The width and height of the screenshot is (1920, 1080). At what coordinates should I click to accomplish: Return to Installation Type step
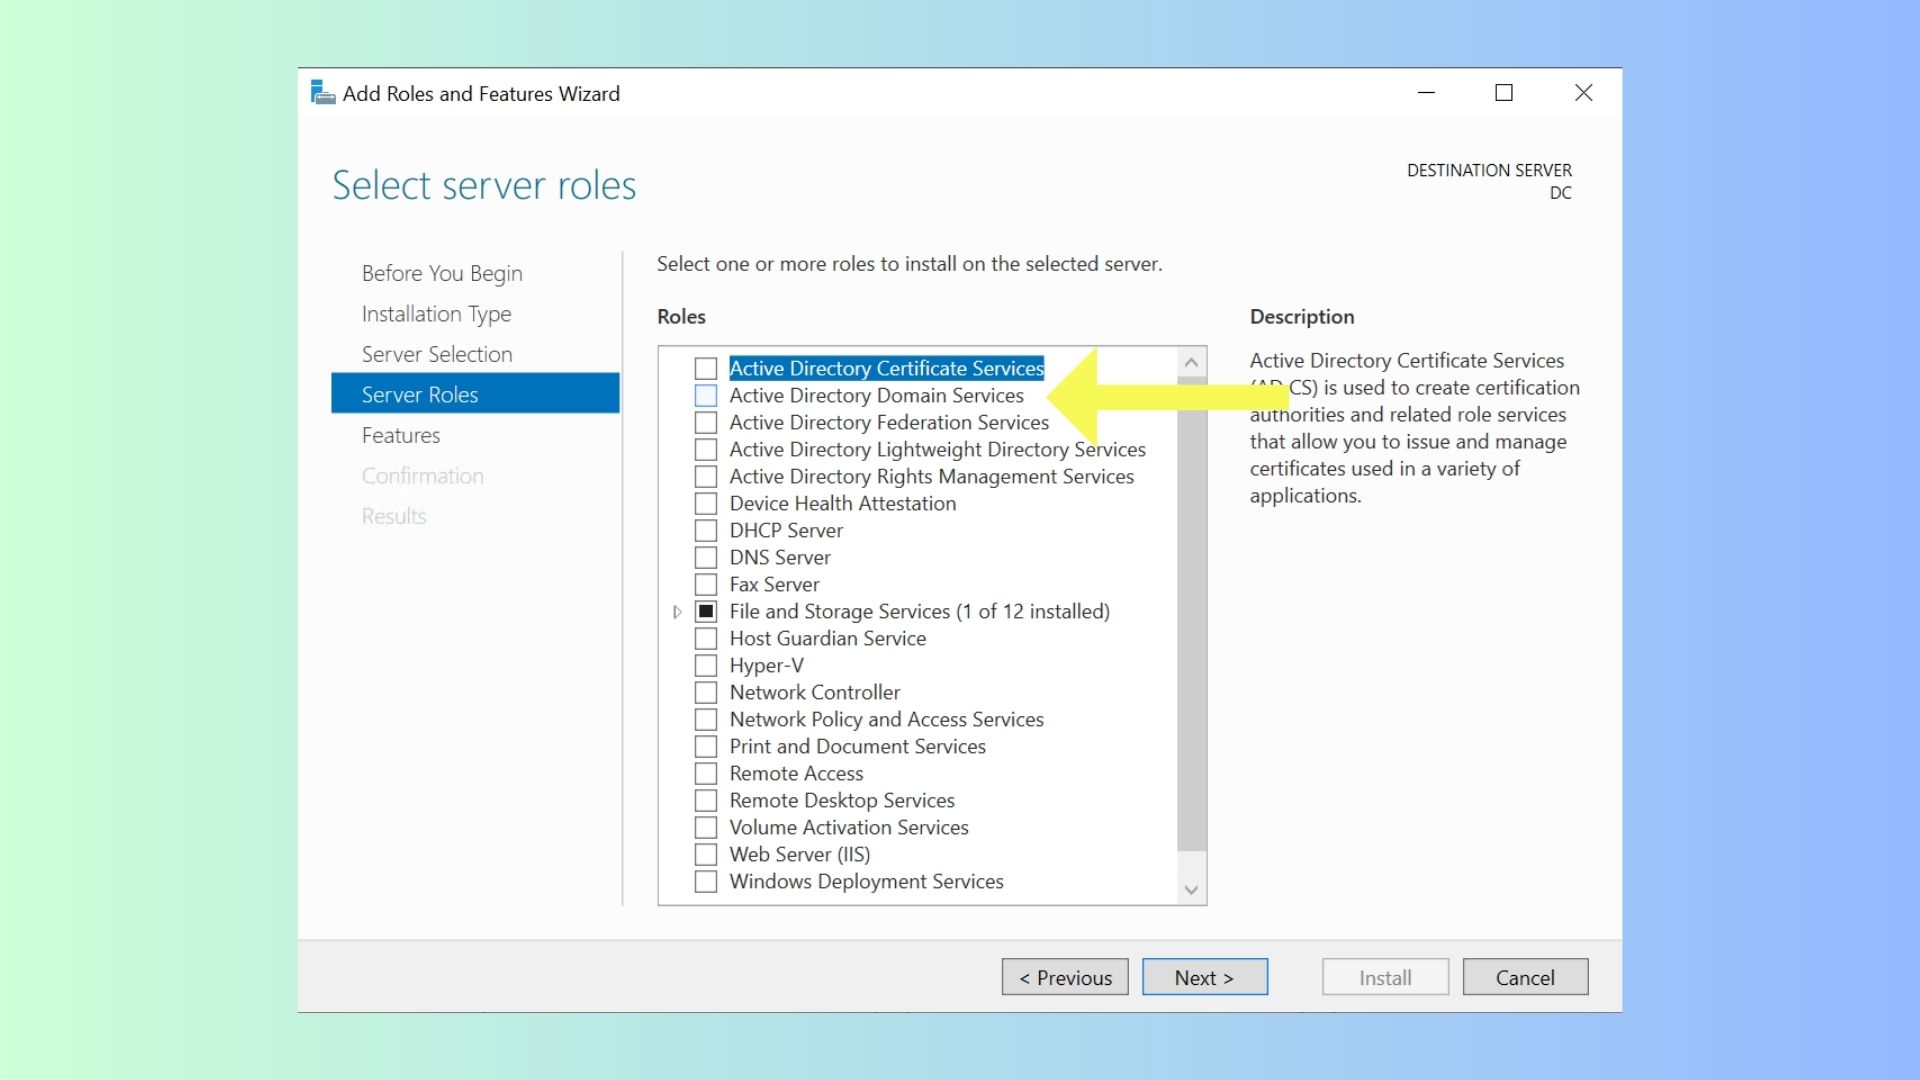436,314
